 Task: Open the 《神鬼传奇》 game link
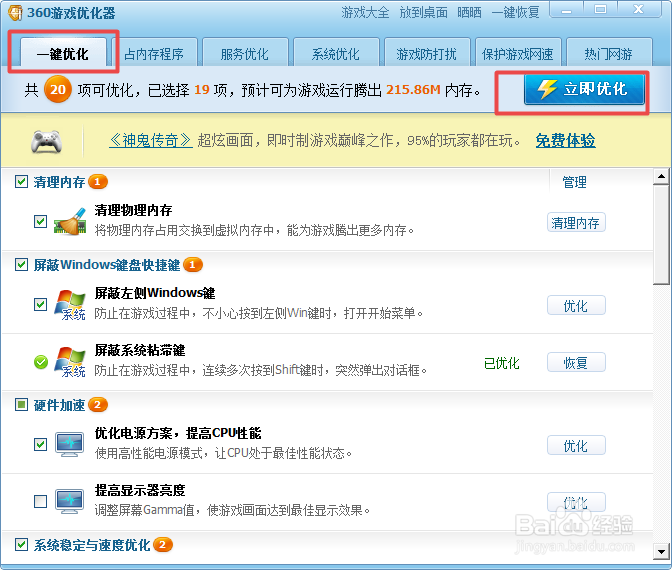coord(150,140)
